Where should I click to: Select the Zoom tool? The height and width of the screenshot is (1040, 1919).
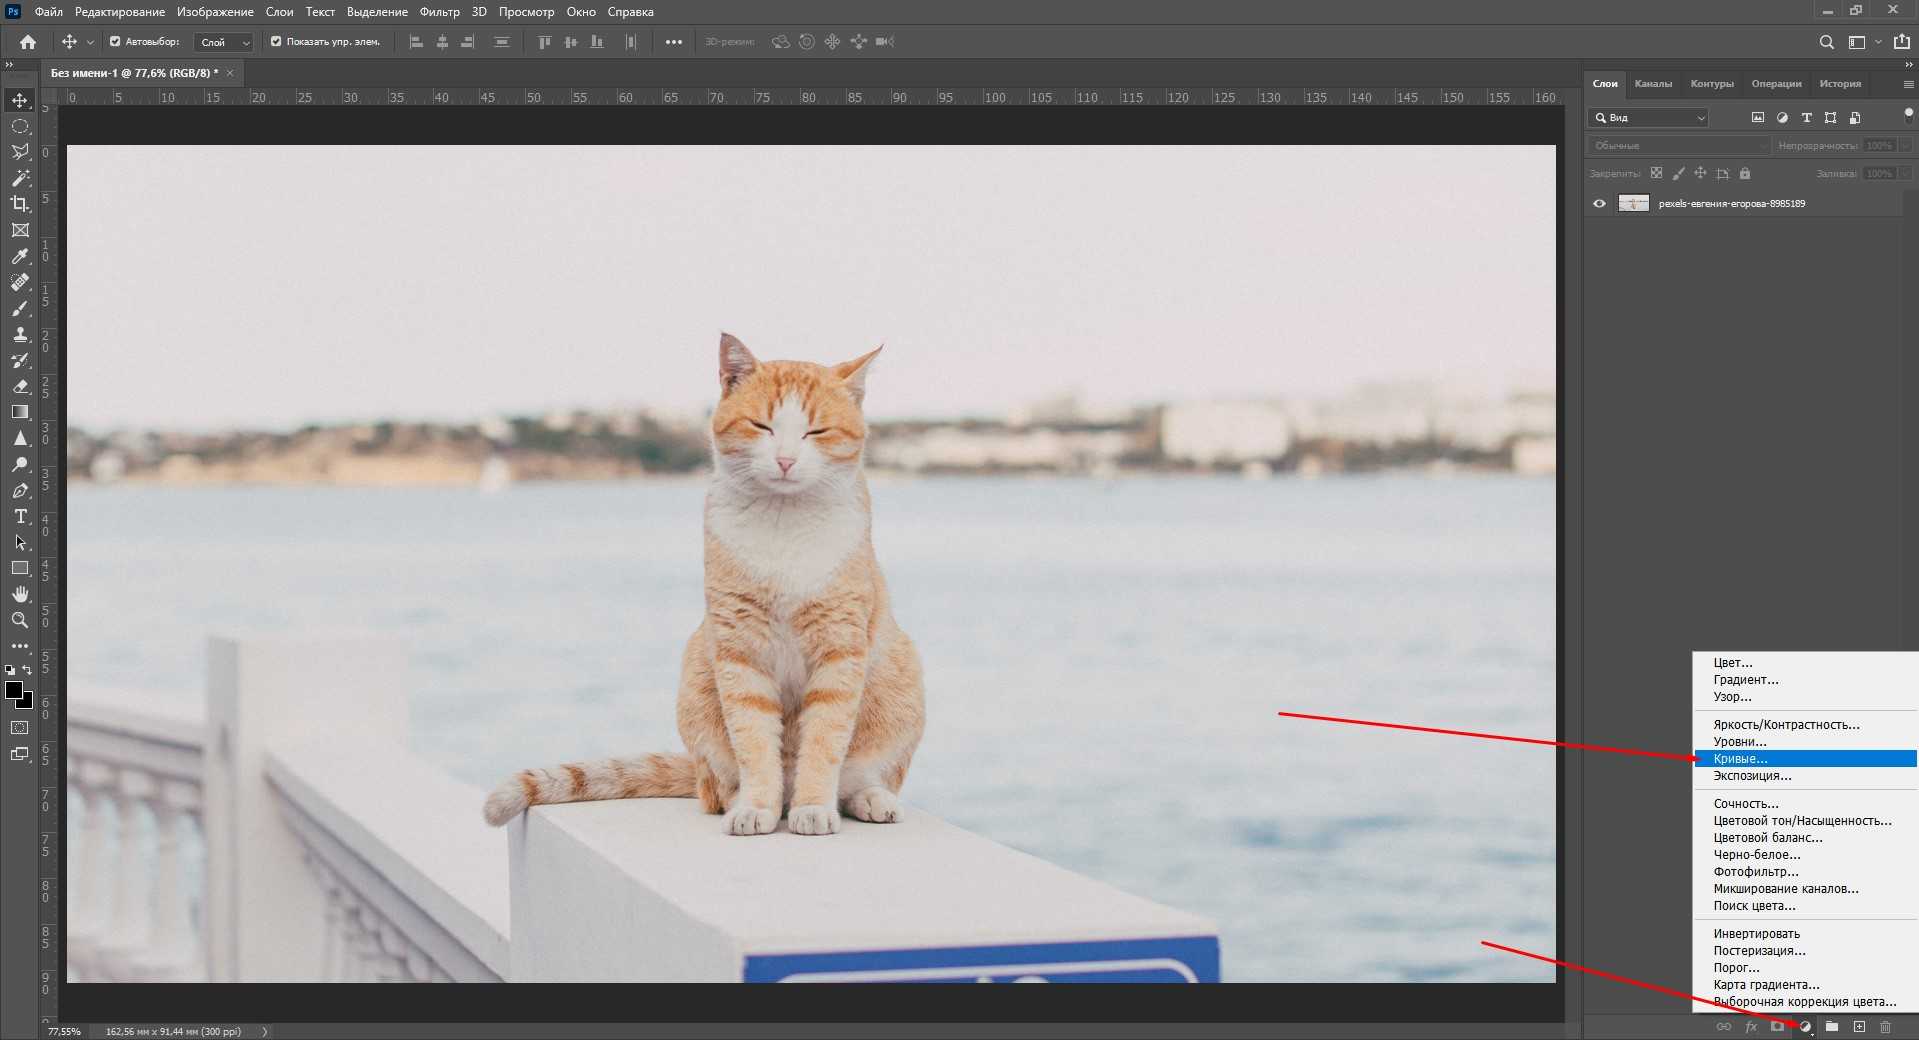coord(20,620)
